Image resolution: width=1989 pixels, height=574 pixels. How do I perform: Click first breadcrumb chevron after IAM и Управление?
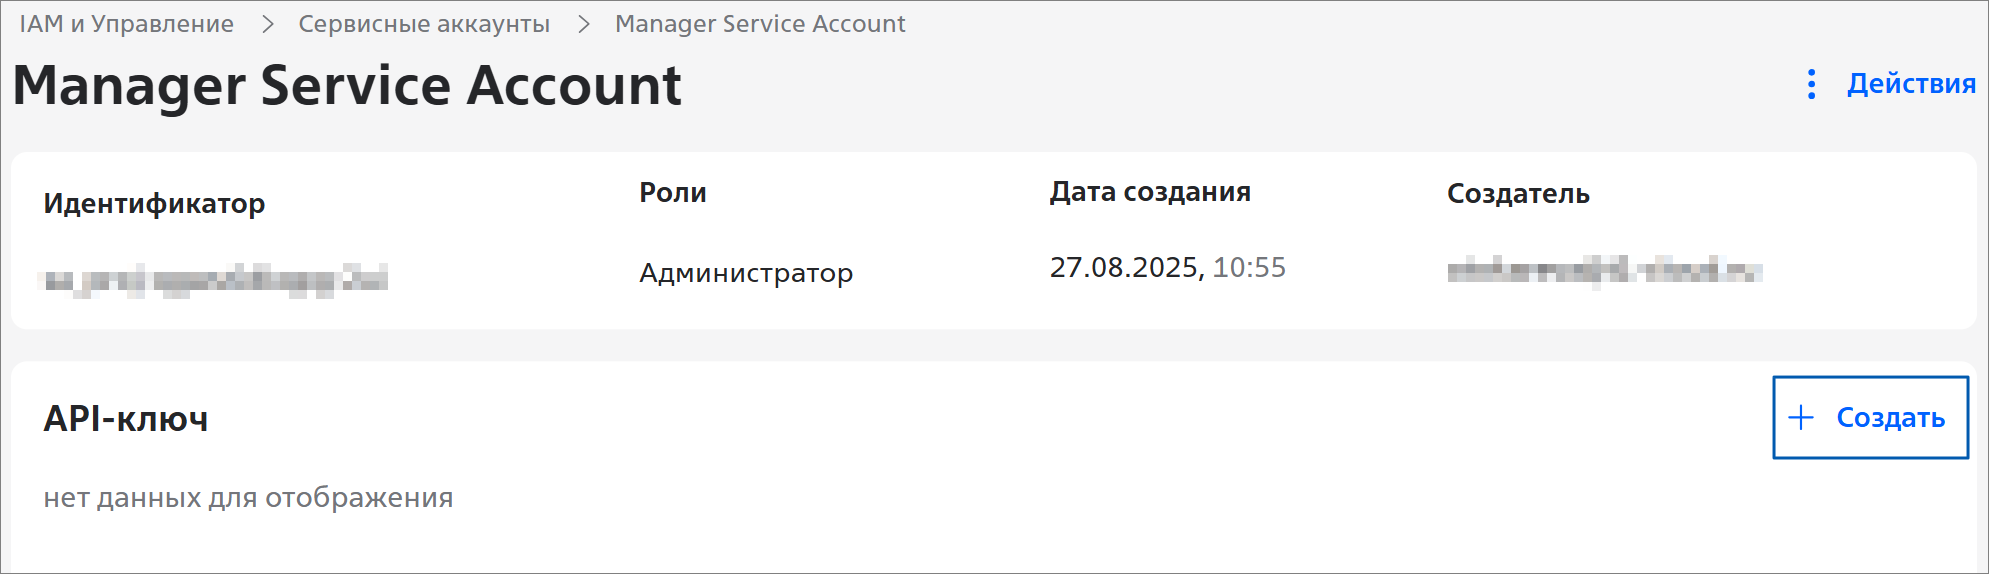pyautogui.click(x=267, y=24)
